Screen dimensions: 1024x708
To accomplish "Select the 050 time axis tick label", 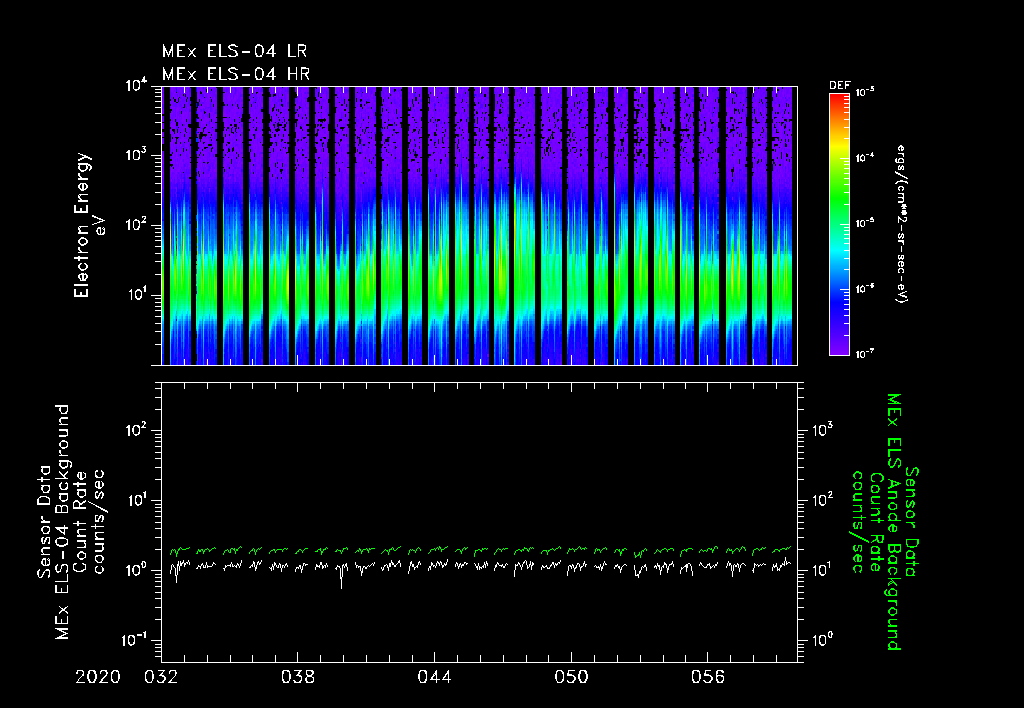I will pyautogui.click(x=571, y=677).
